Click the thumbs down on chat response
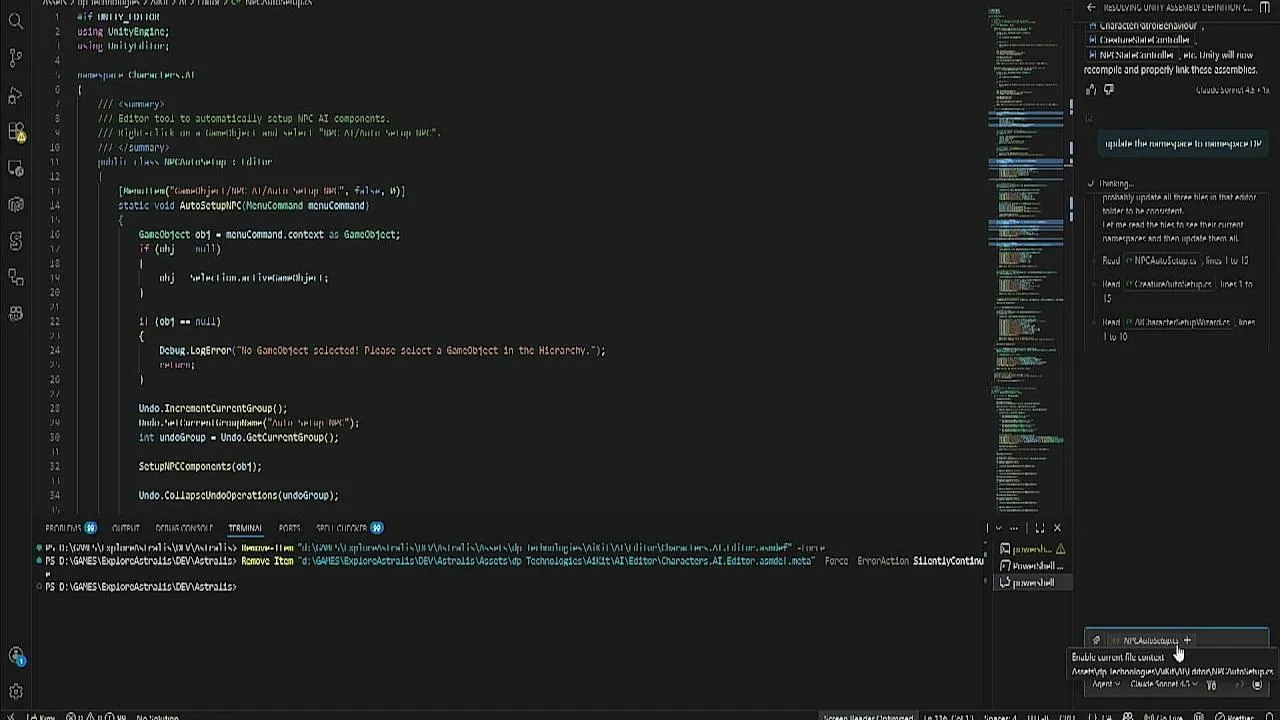 coord(1108,89)
